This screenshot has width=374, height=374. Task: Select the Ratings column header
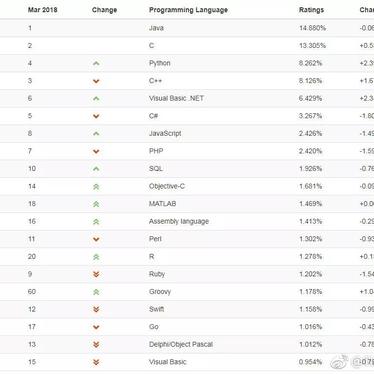pyautogui.click(x=311, y=10)
